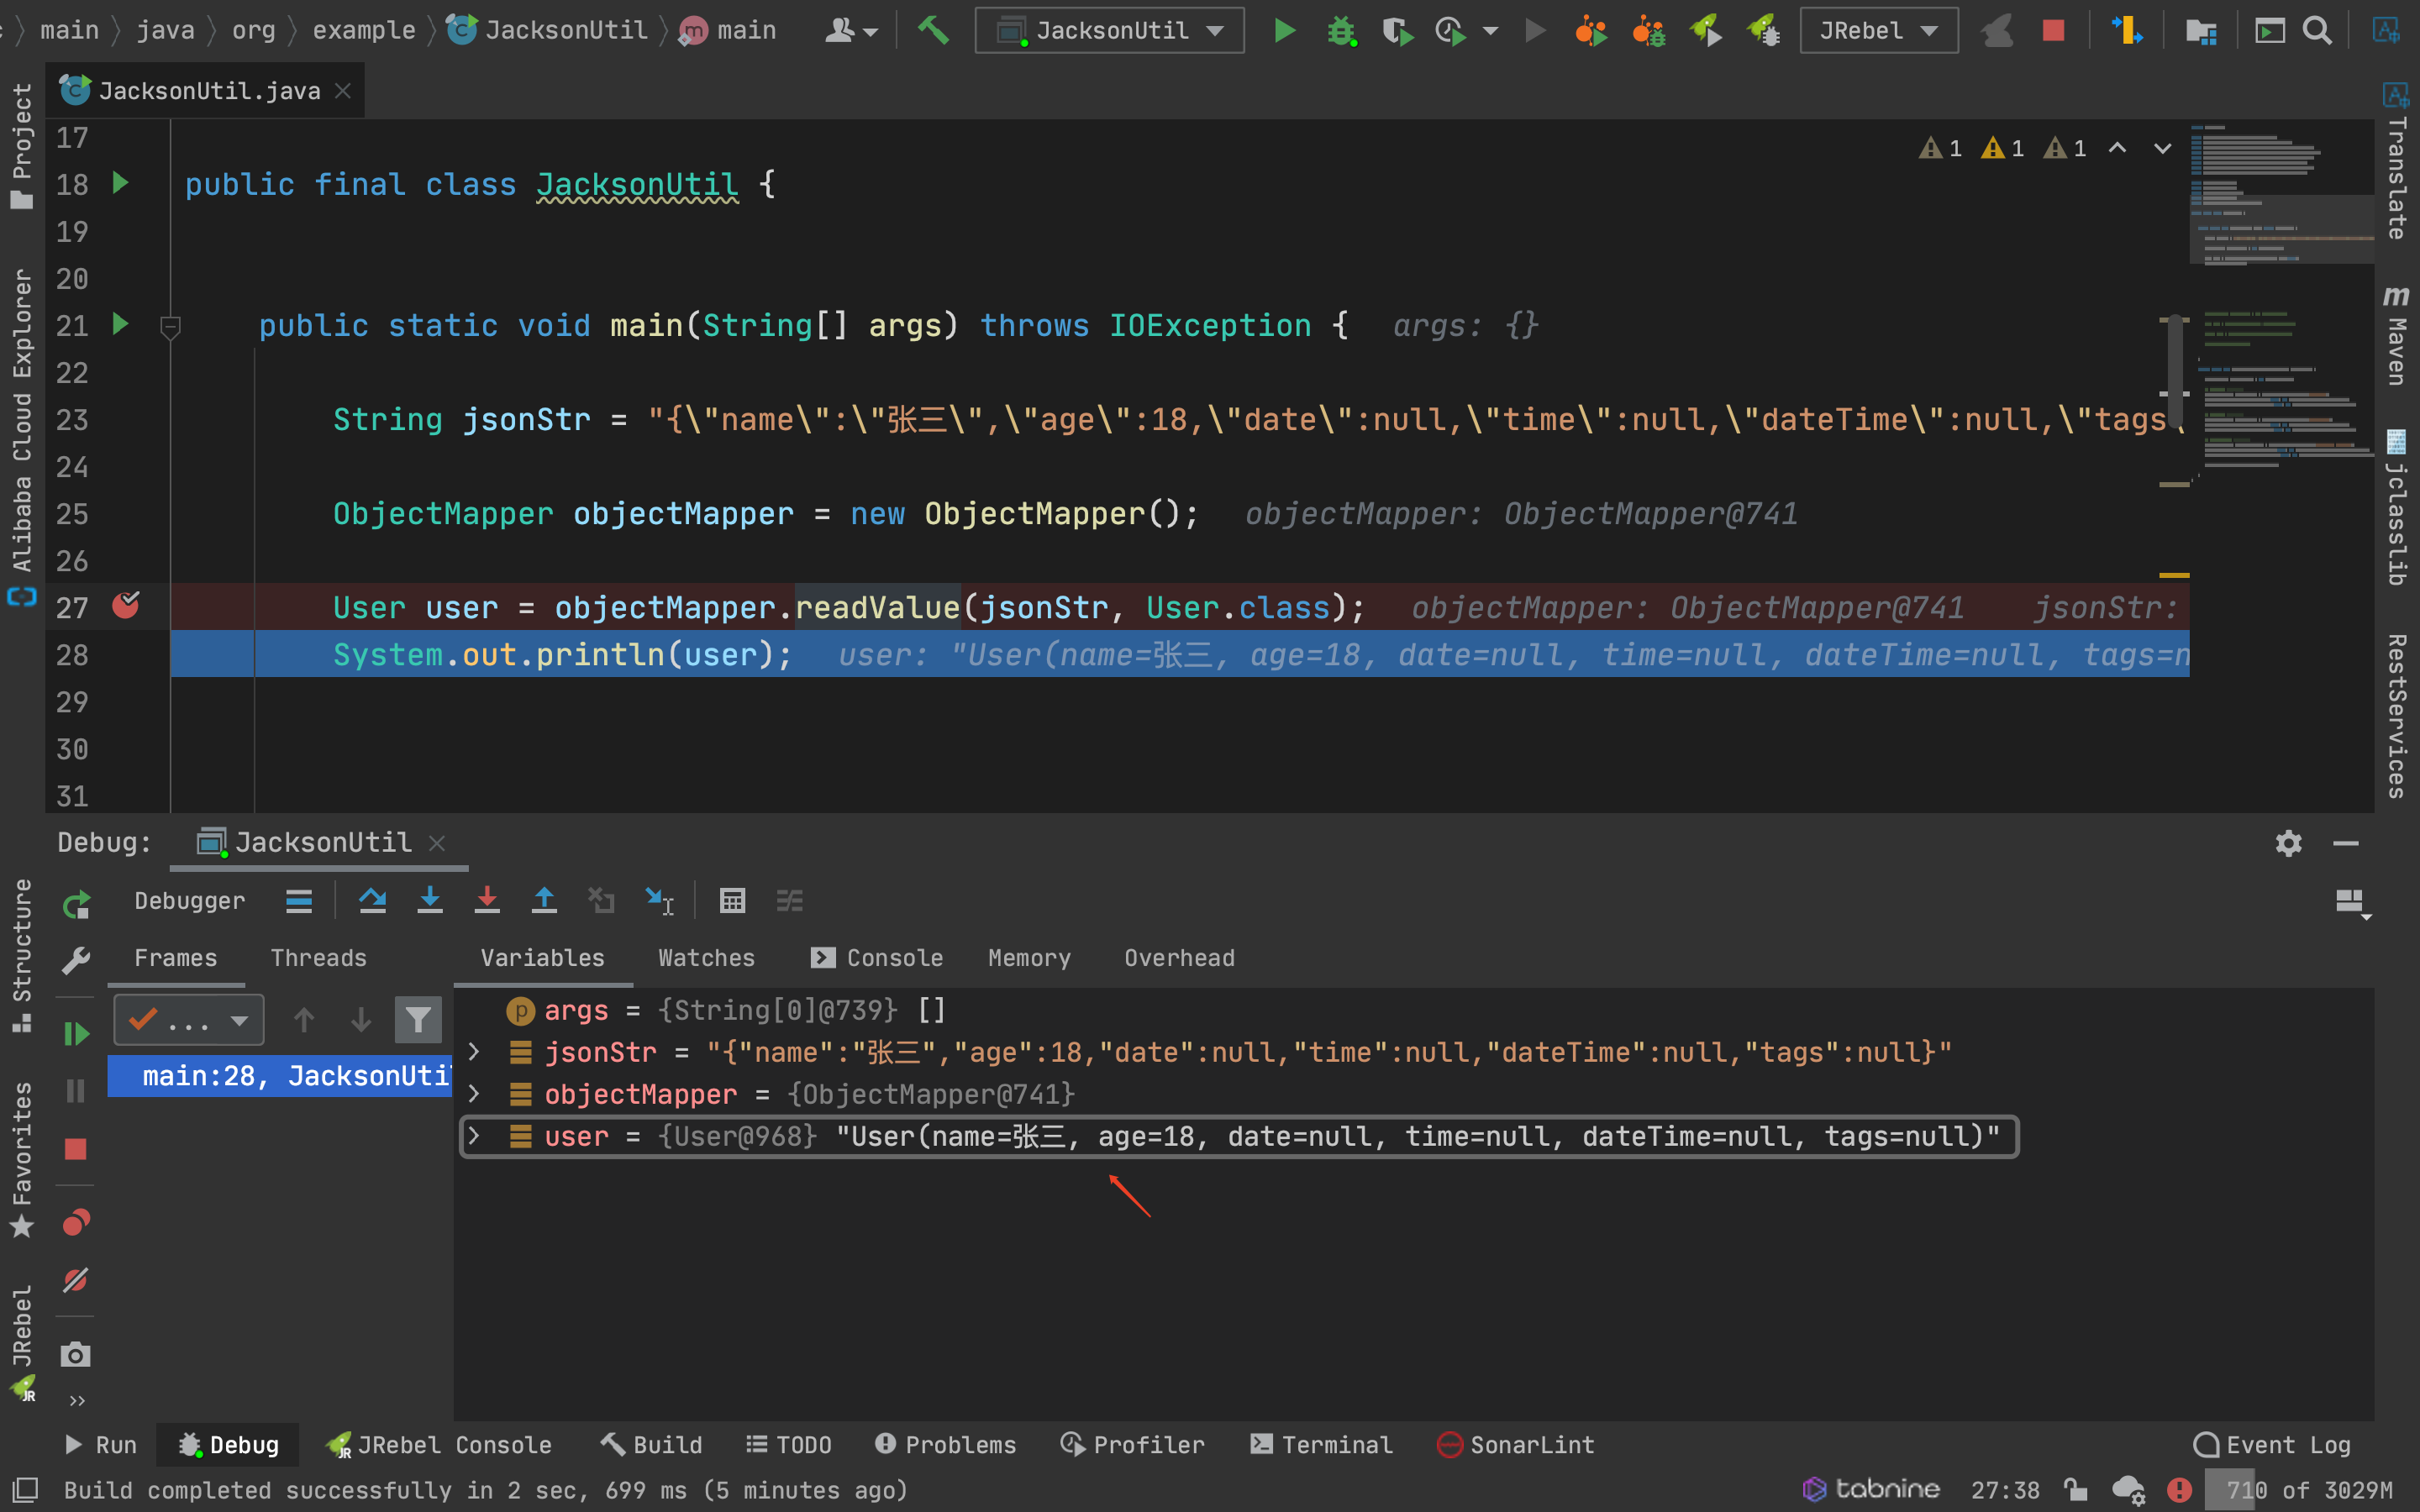The width and height of the screenshot is (2420, 1512).
Task: Click the Step Over debugger icon
Action: coord(372,901)
